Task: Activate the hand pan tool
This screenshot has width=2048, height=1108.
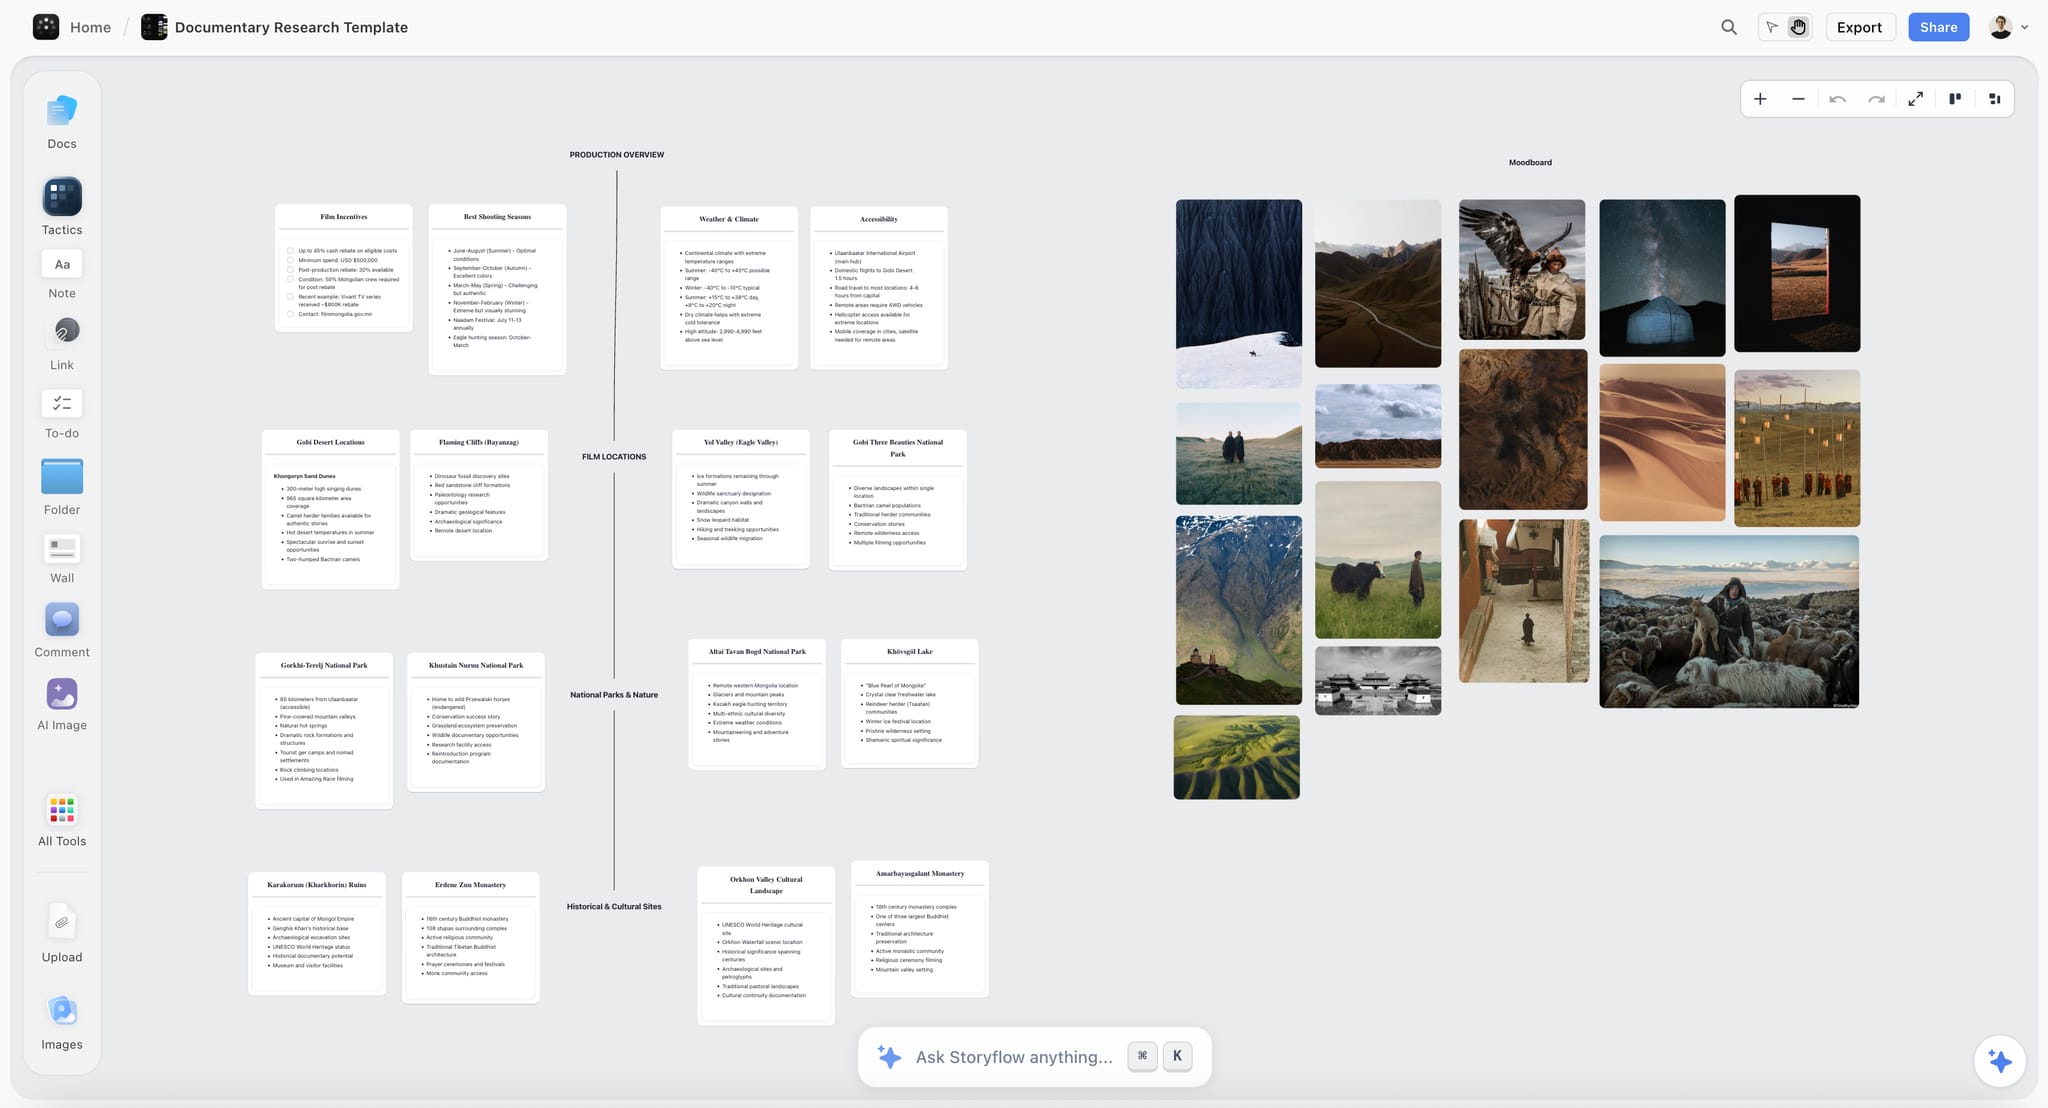Action: (x=1798, y=28)
